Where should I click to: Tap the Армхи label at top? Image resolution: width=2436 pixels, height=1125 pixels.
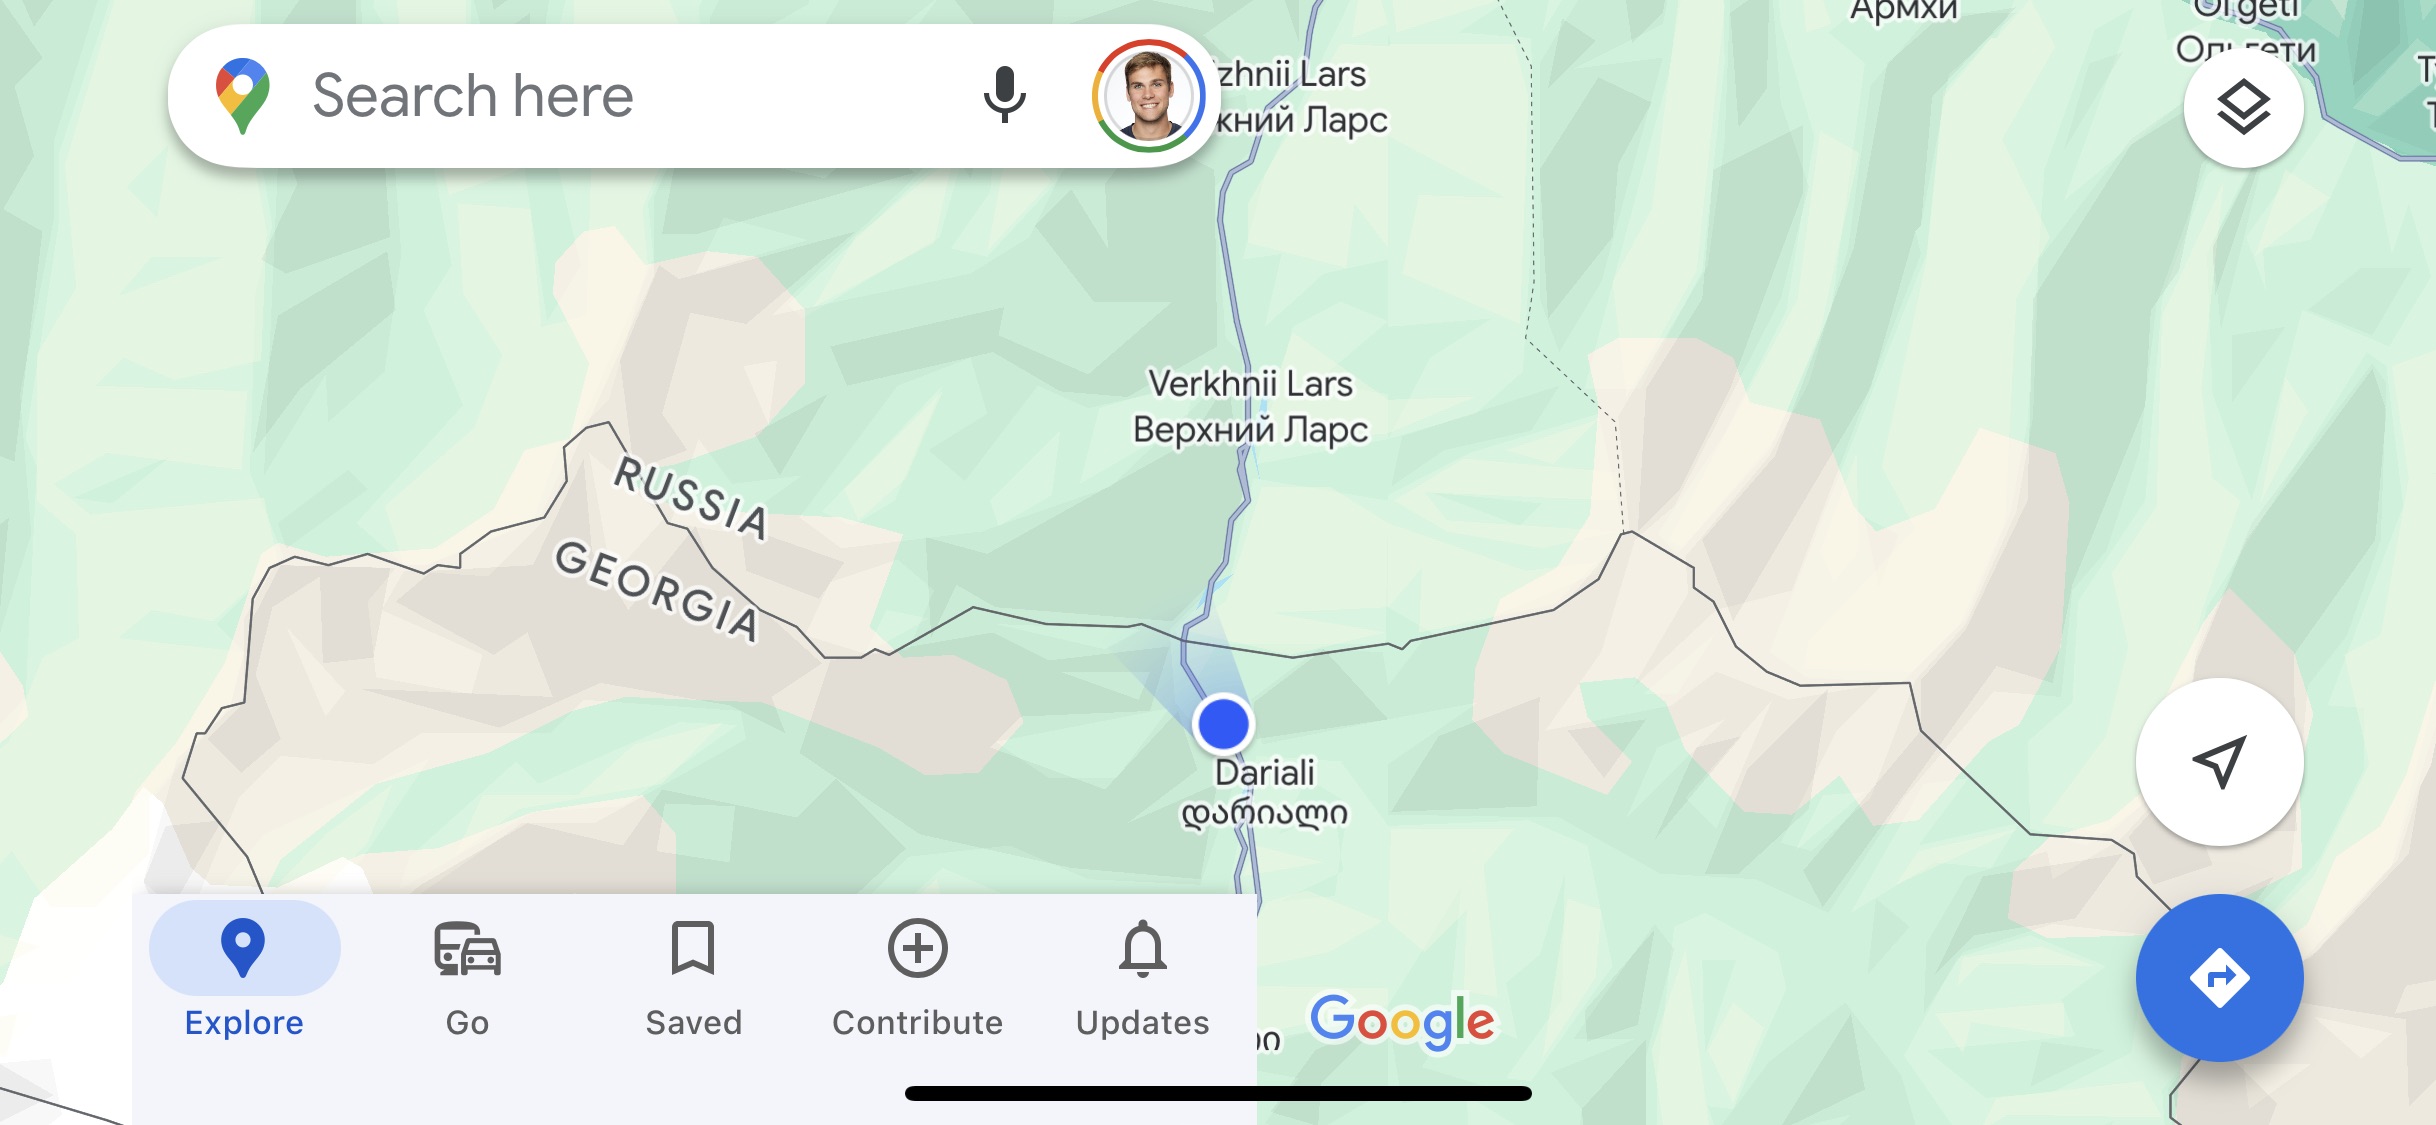(x=1903, y=10)
